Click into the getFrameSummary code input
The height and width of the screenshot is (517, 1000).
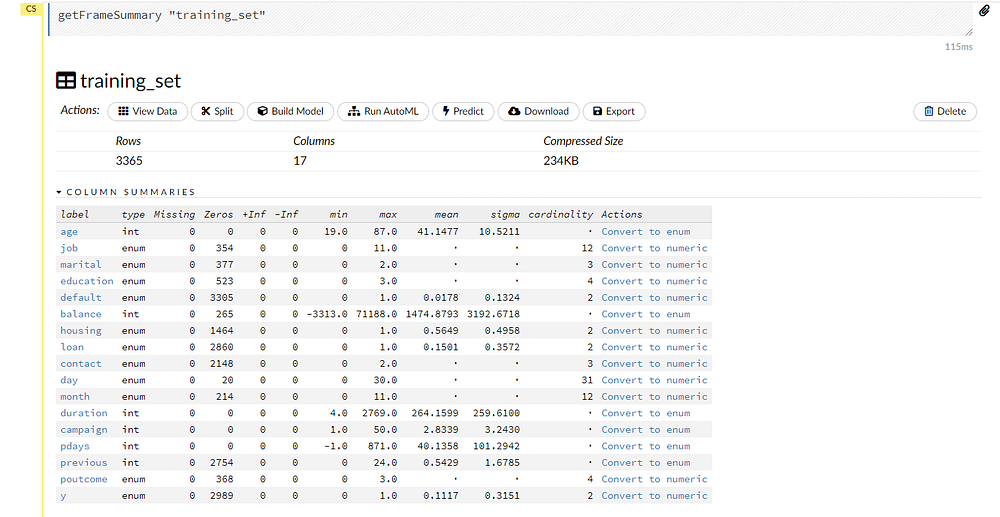511,19
